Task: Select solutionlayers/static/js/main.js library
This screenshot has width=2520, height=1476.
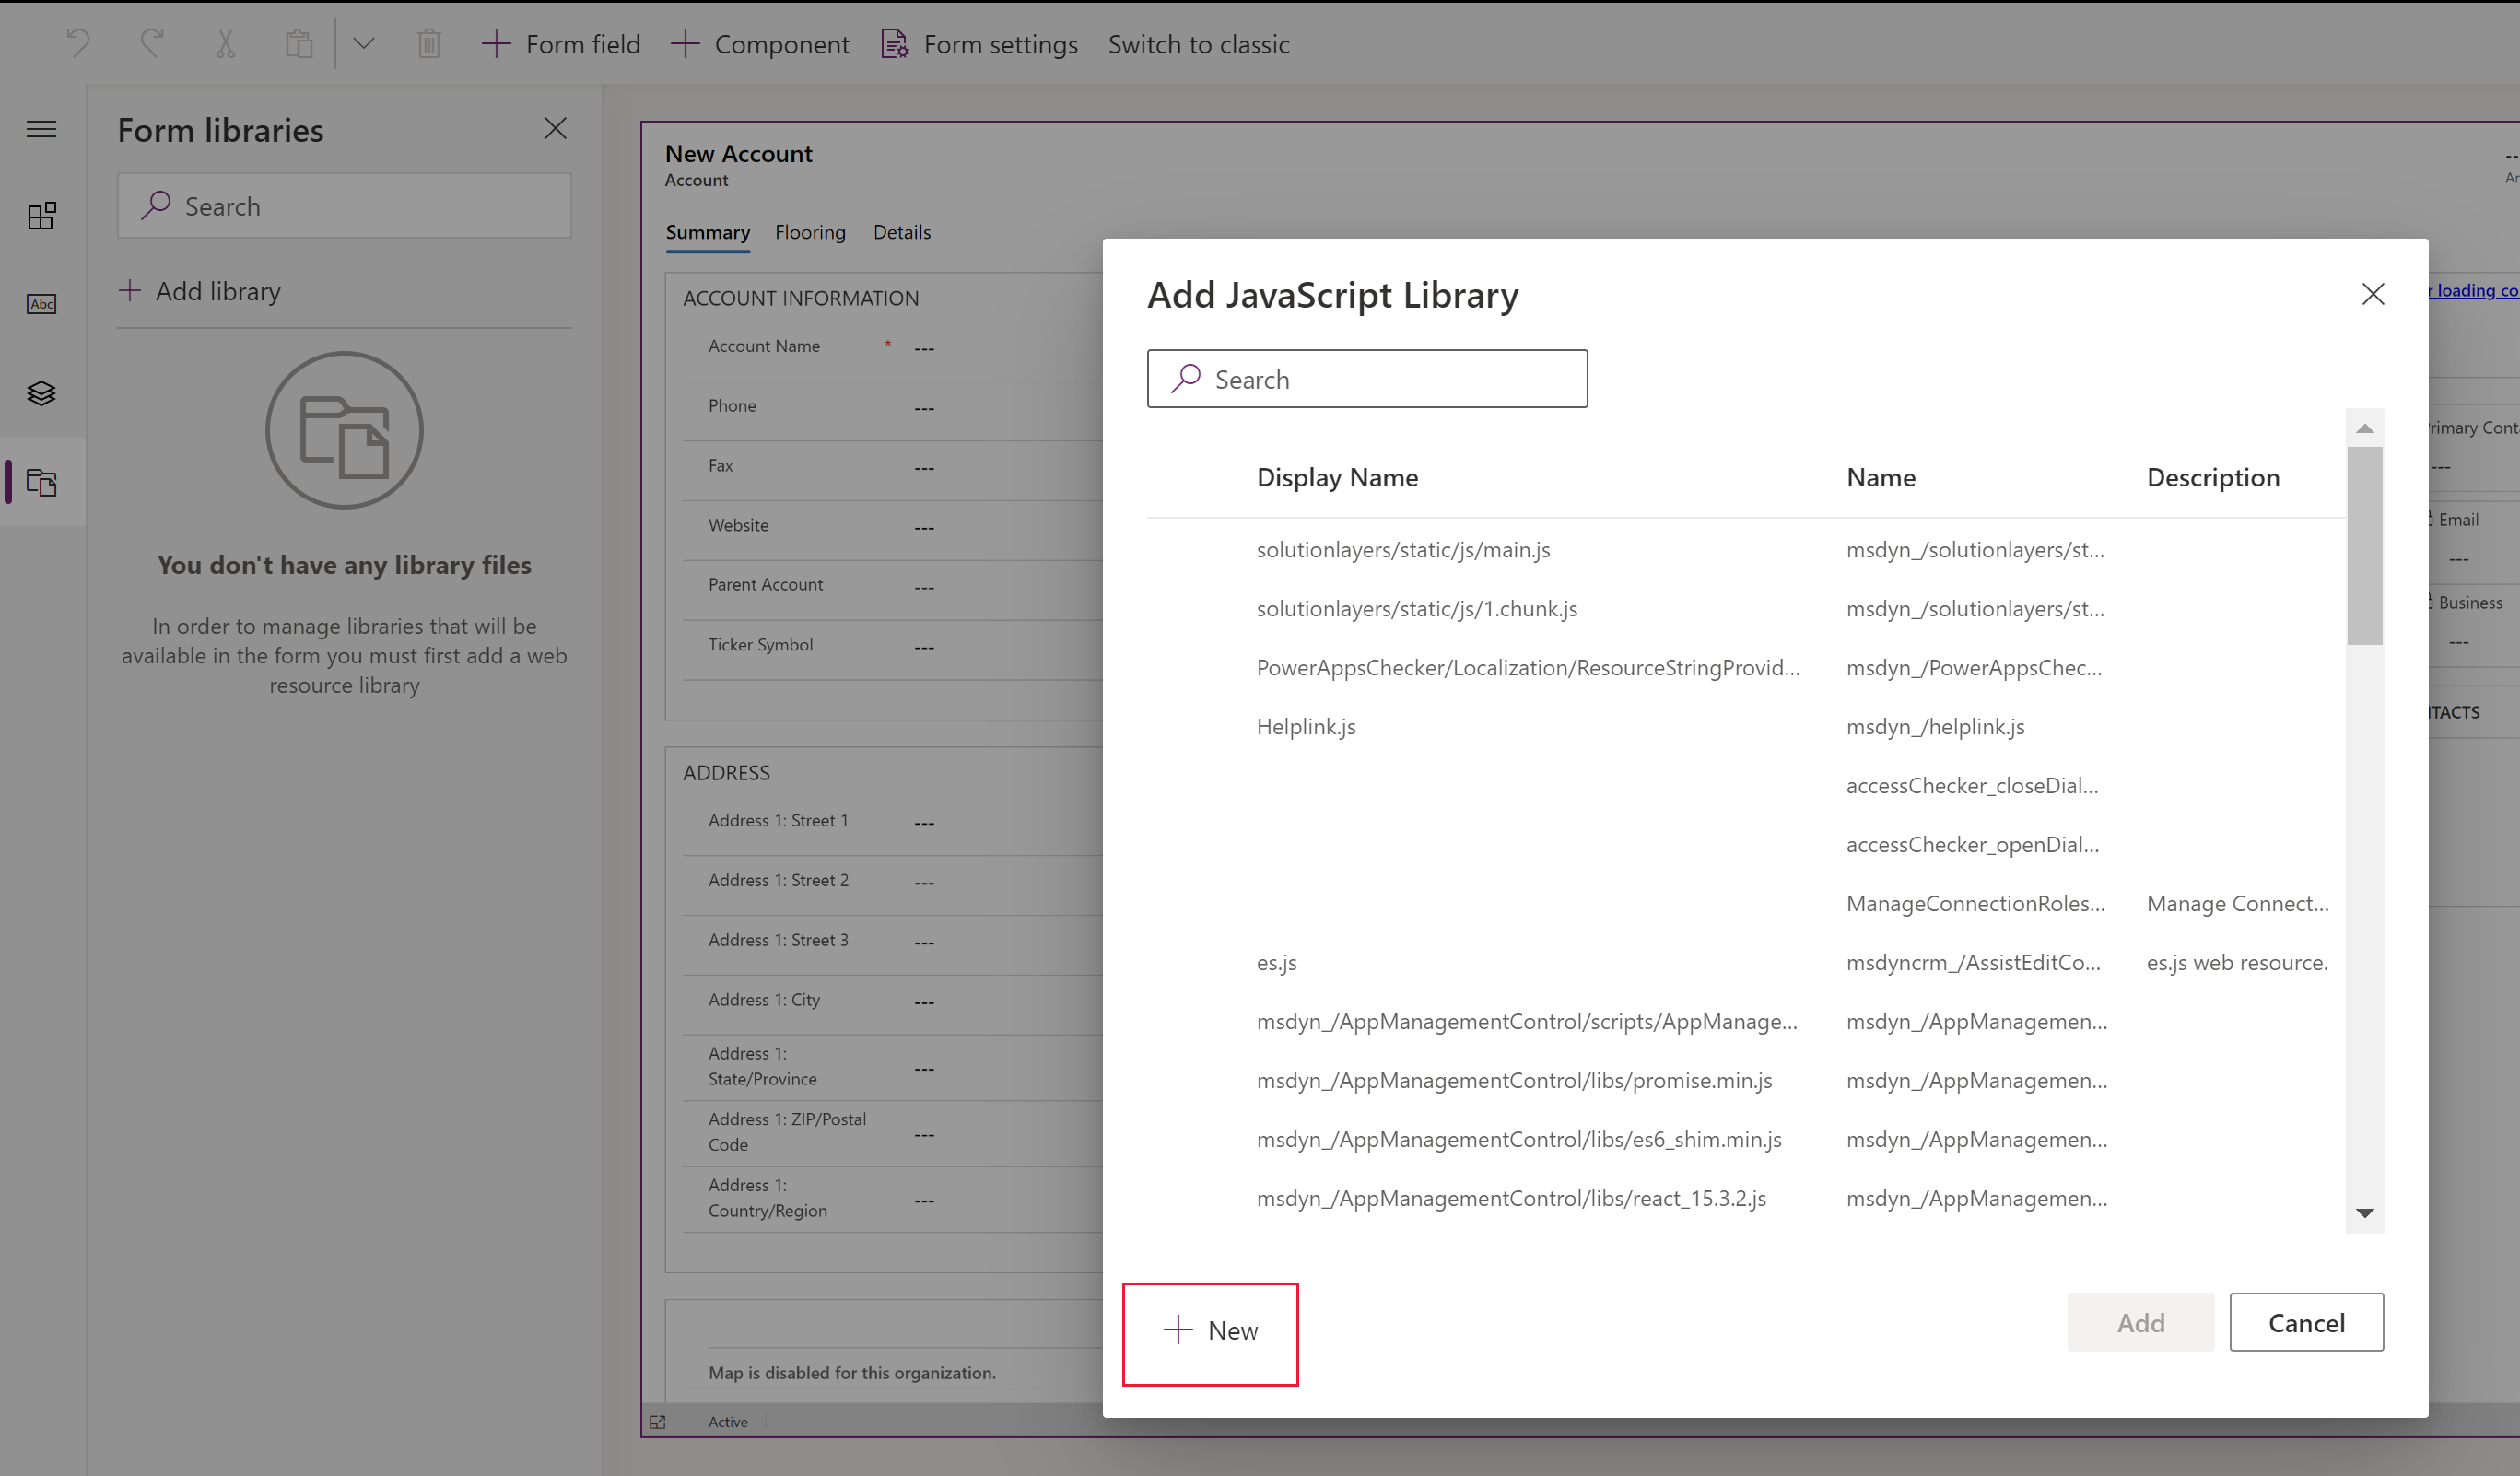Action: [x=1404, y=548]
